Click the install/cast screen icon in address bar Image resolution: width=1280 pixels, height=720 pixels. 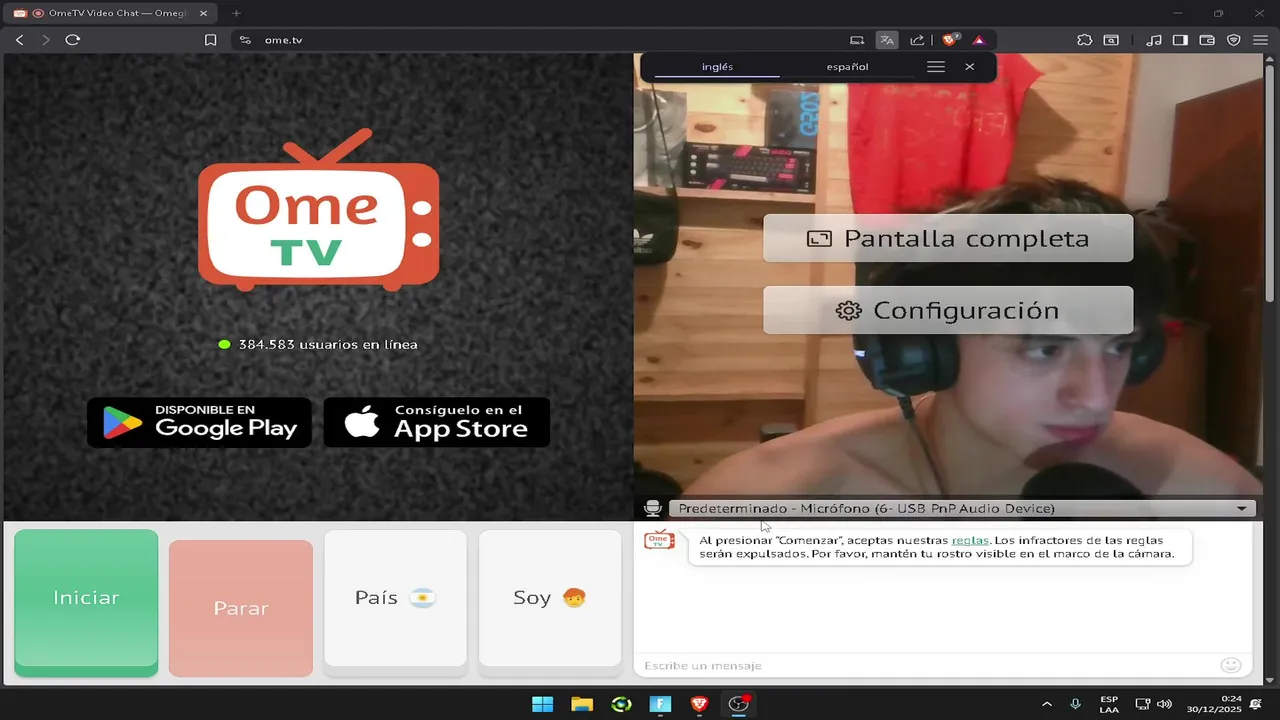(x=857, y=40)
